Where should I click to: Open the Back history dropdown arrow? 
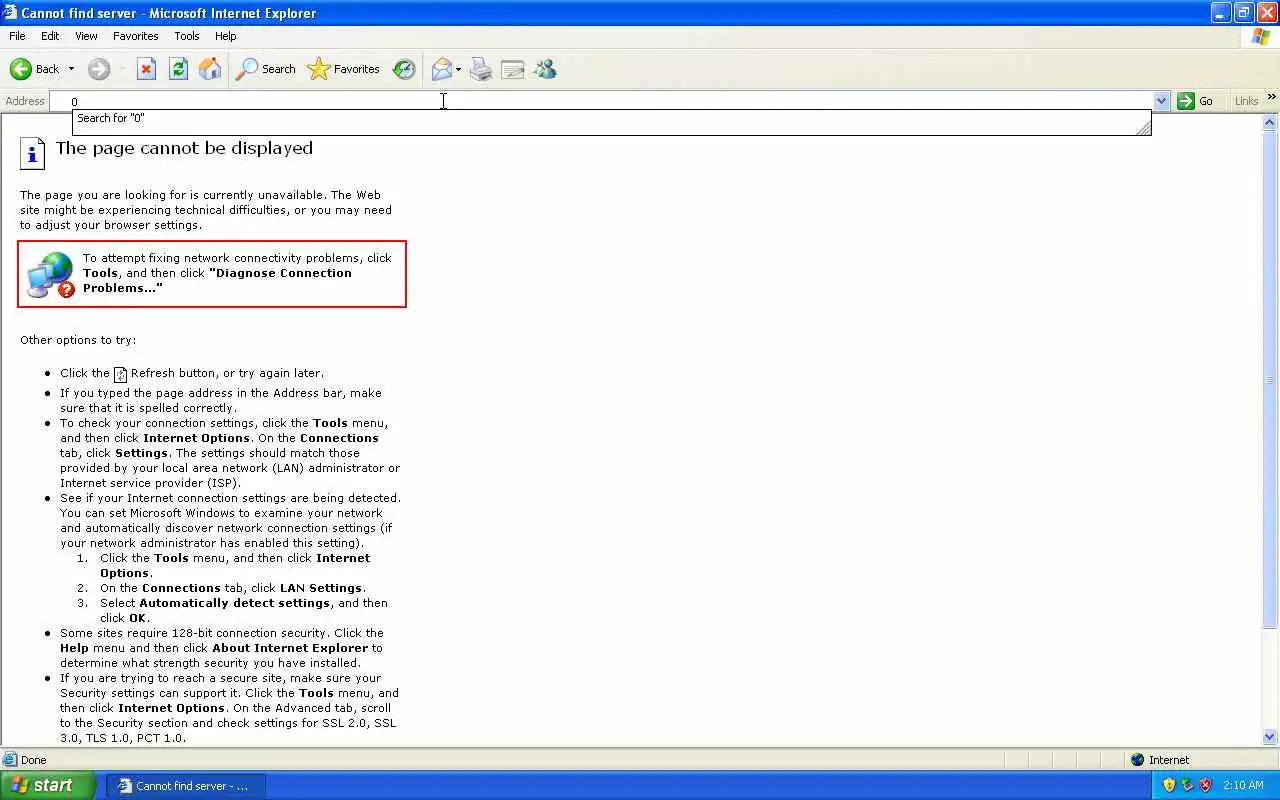(71, 69)
